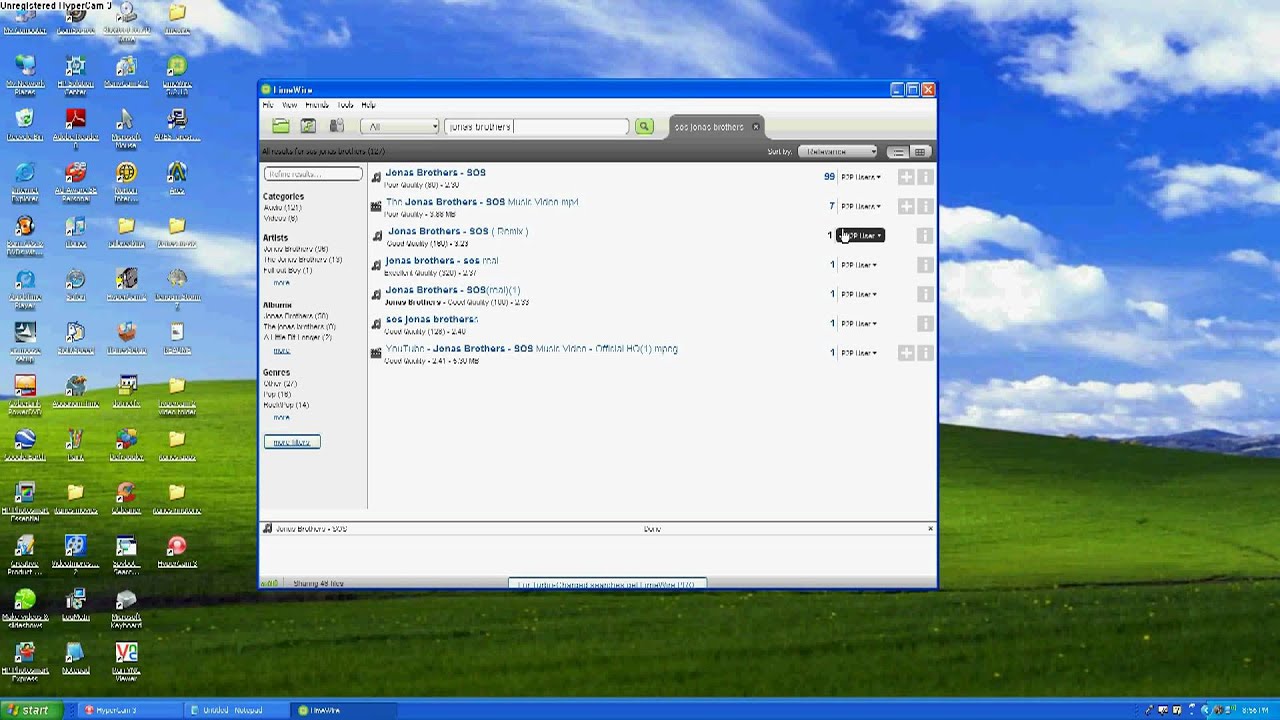Click the LimeWire PRO promo link in status bar
The width and height of the screenshot is (1280, 720).
click(606, 584)
